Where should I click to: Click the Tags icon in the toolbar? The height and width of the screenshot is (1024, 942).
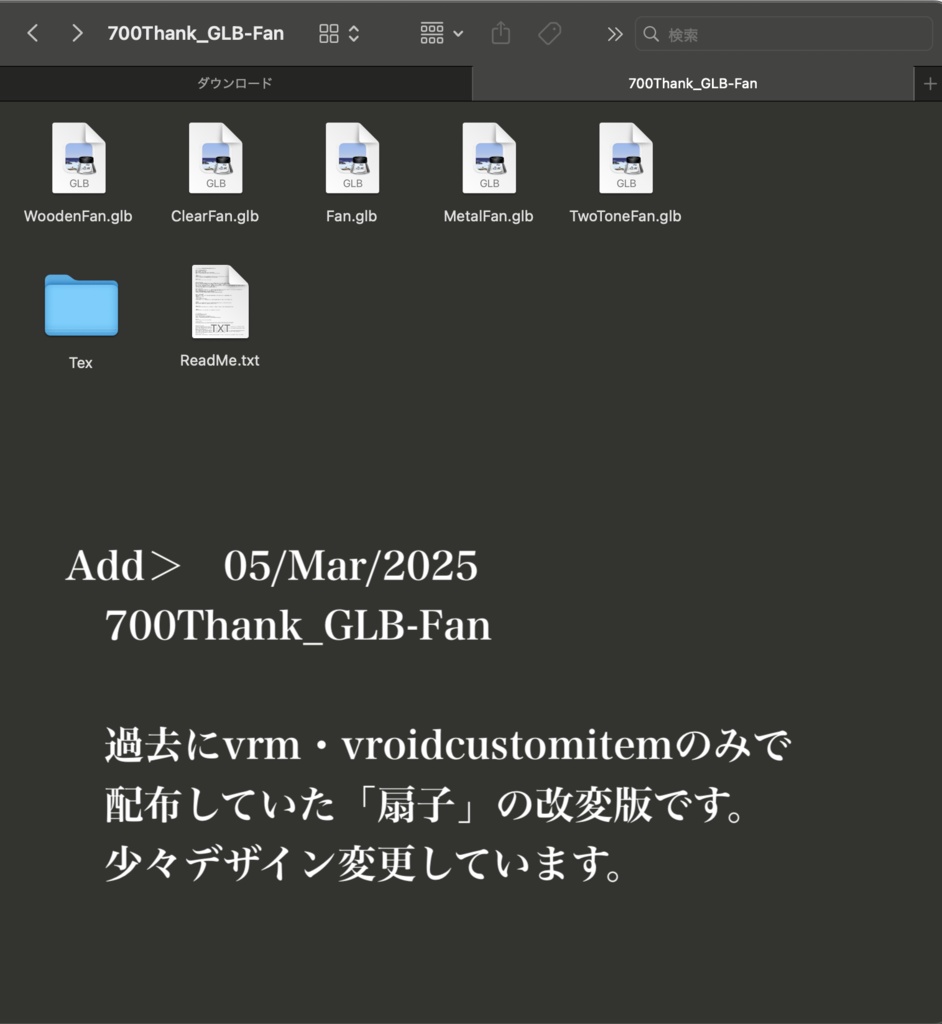point(548,33)
